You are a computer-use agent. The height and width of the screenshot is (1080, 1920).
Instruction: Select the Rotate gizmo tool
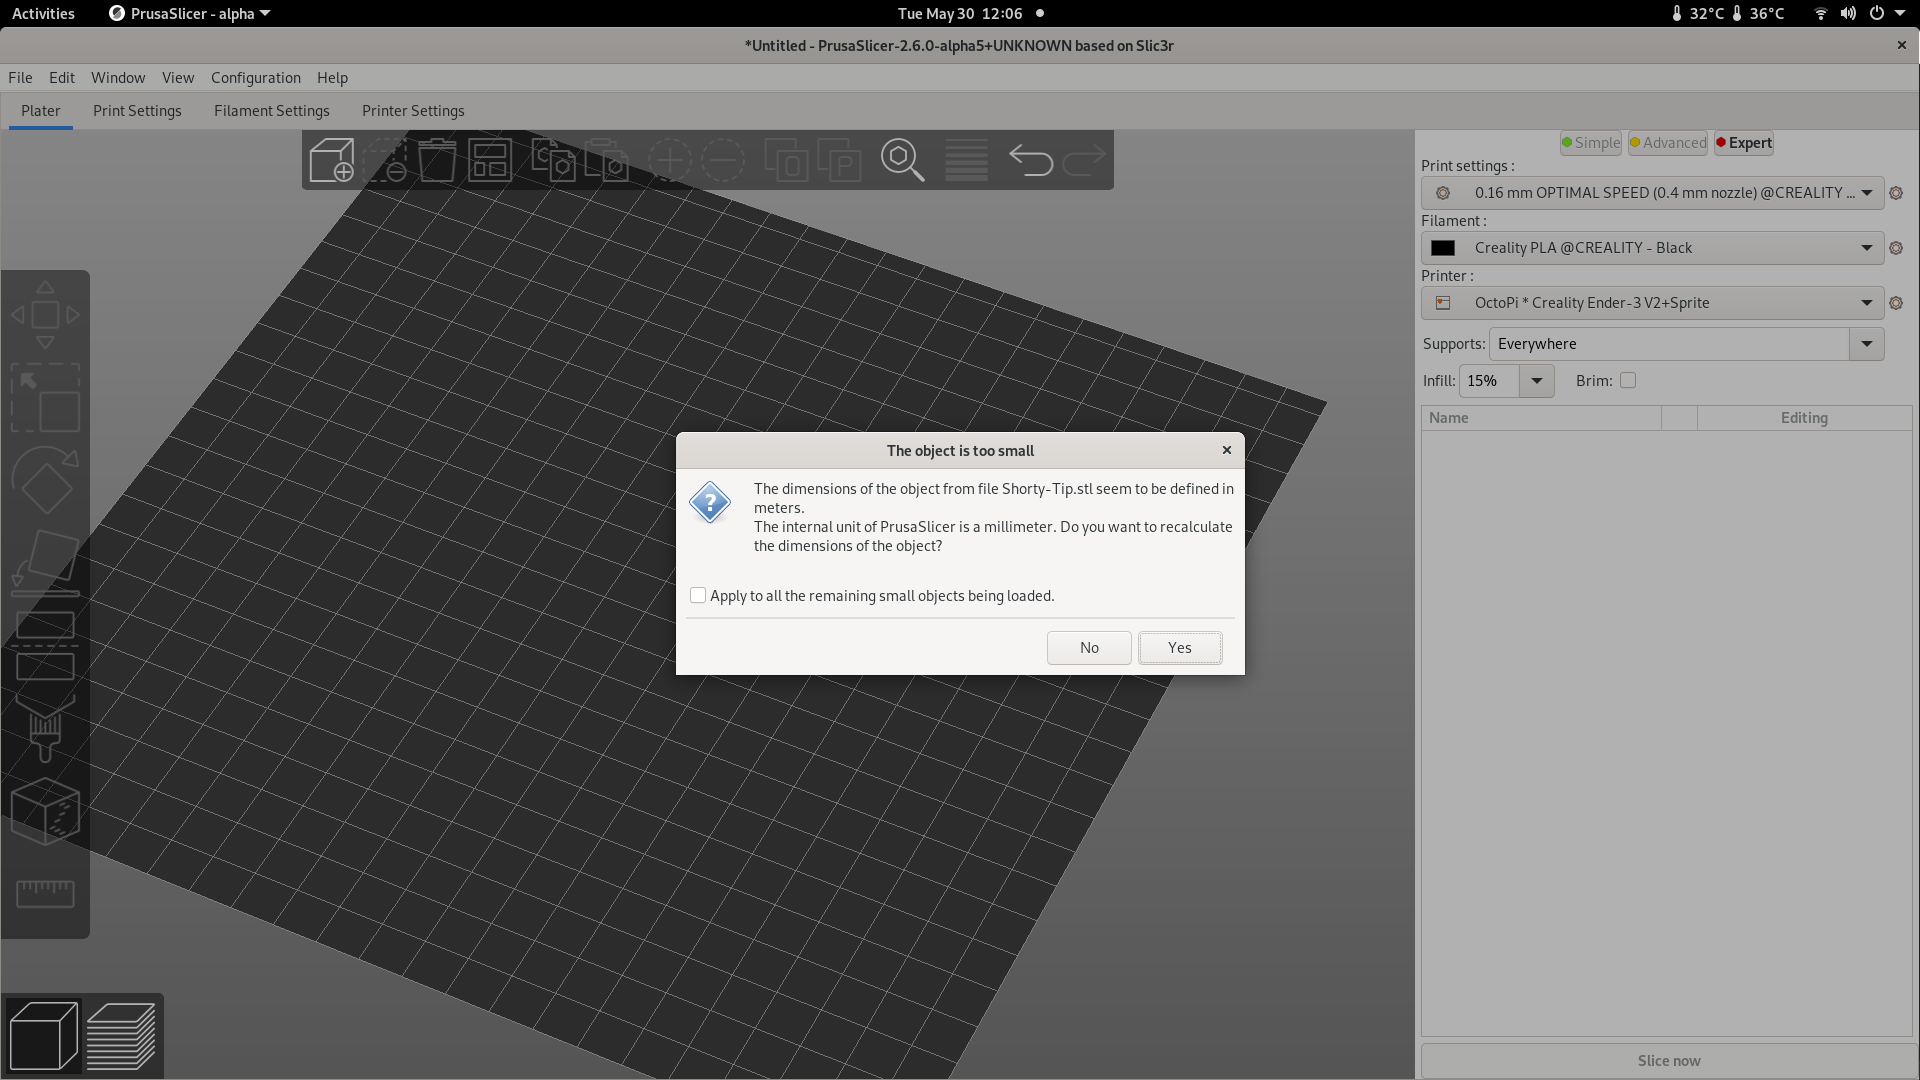click(x=45, y=481)
